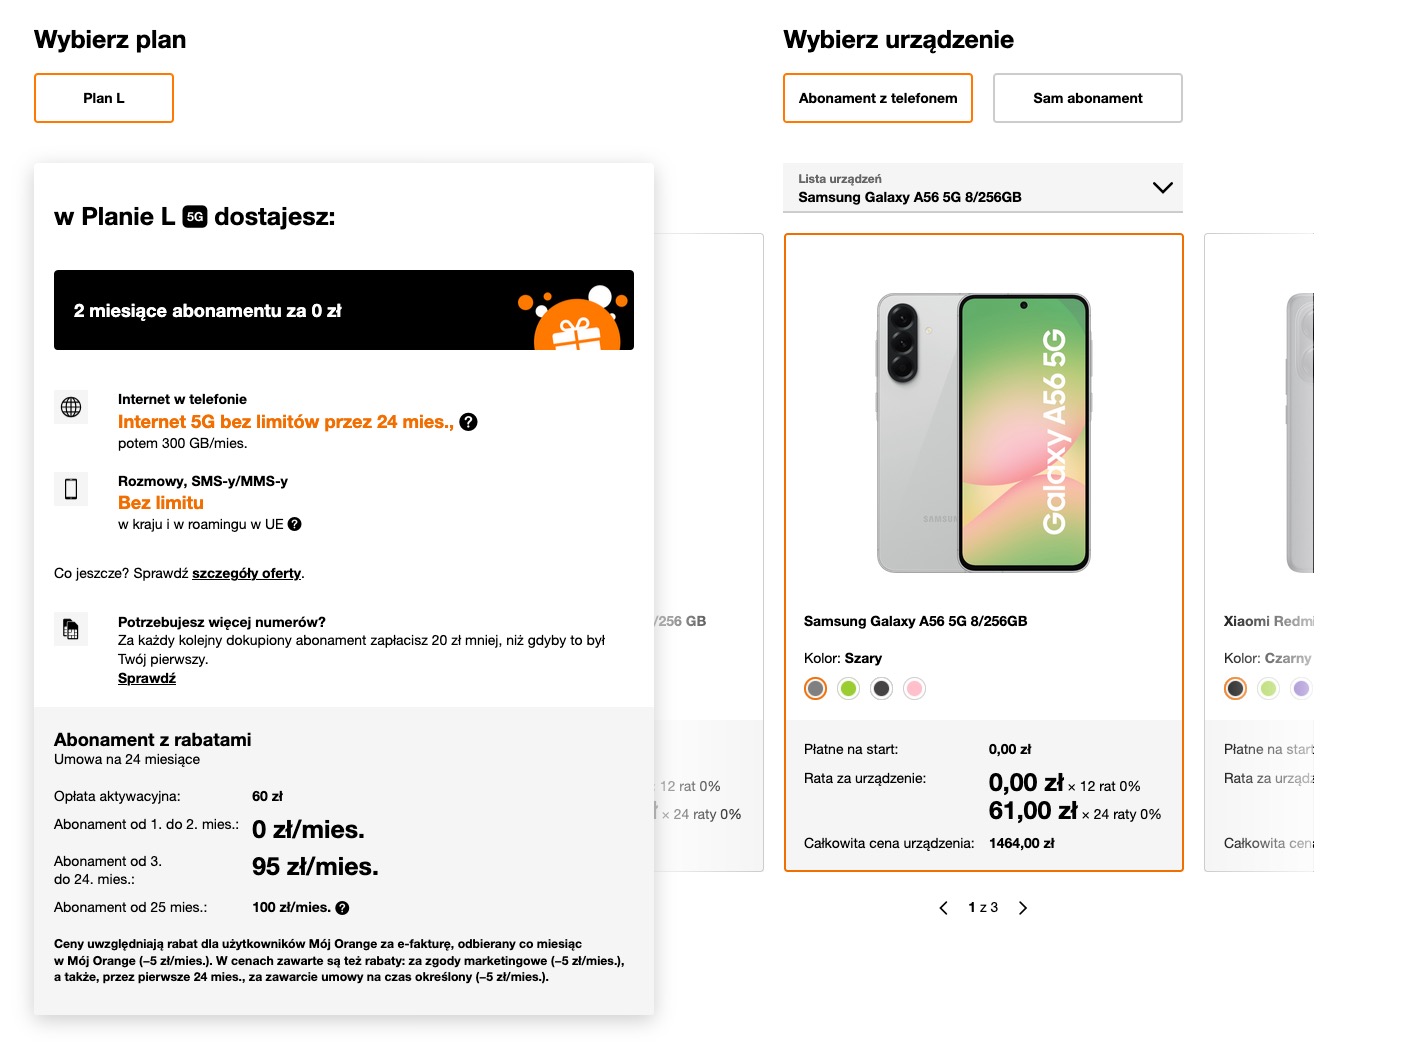Pick gray color swatch for Samsung phone
Screen dimensions: 1425x1054
(x=816, y=689)
